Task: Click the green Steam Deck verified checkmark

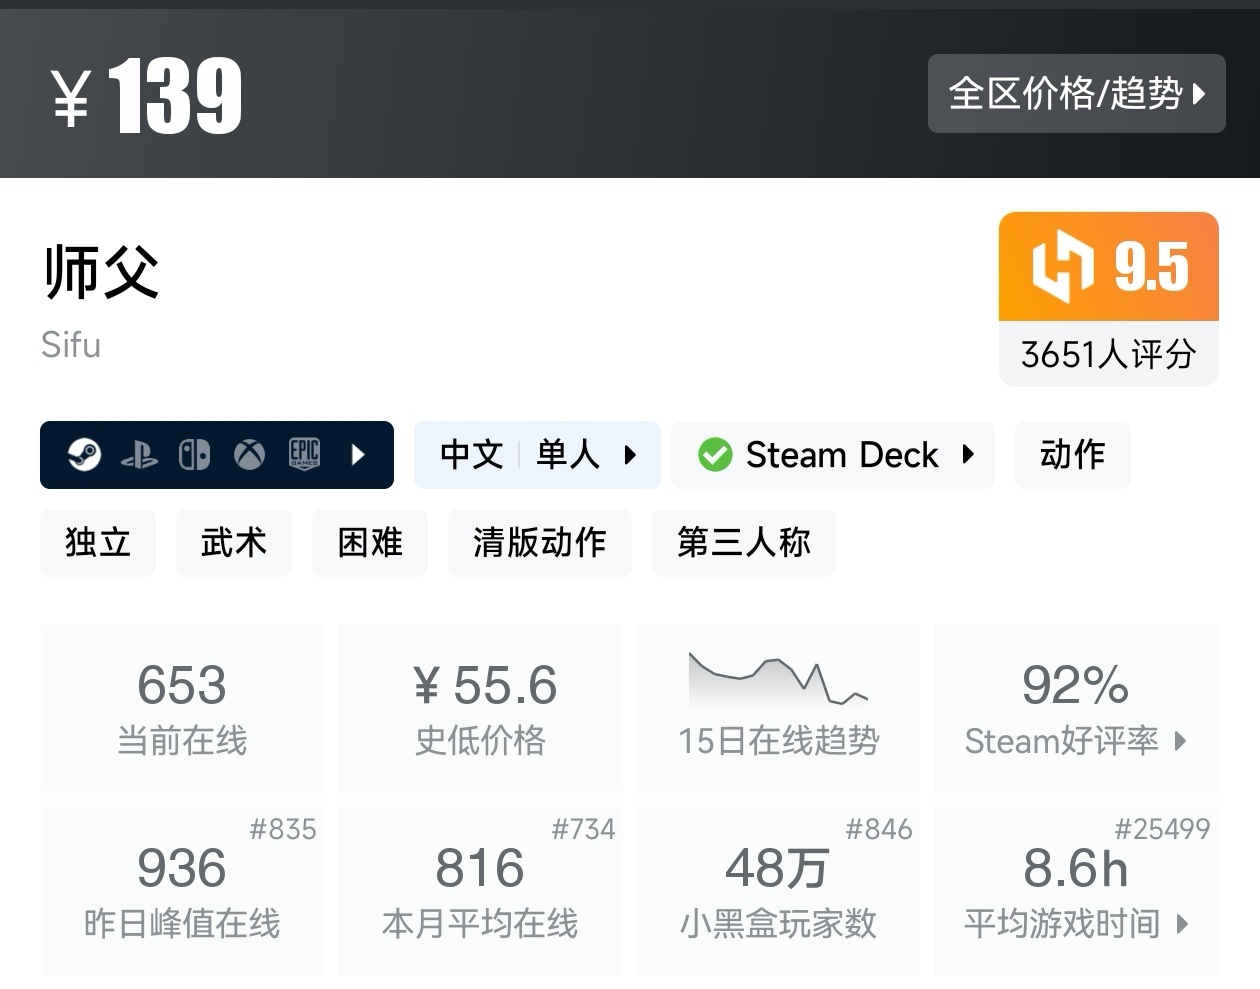Action: point(715,455)
